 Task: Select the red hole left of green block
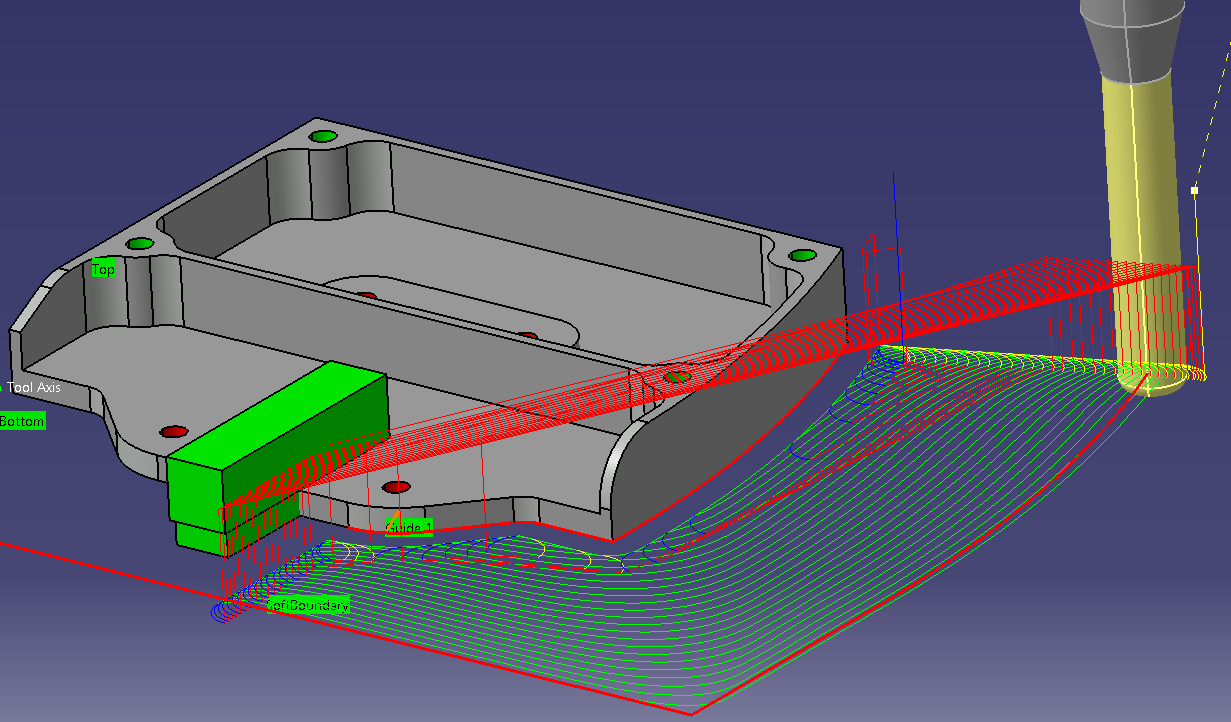tap(175, 431)
